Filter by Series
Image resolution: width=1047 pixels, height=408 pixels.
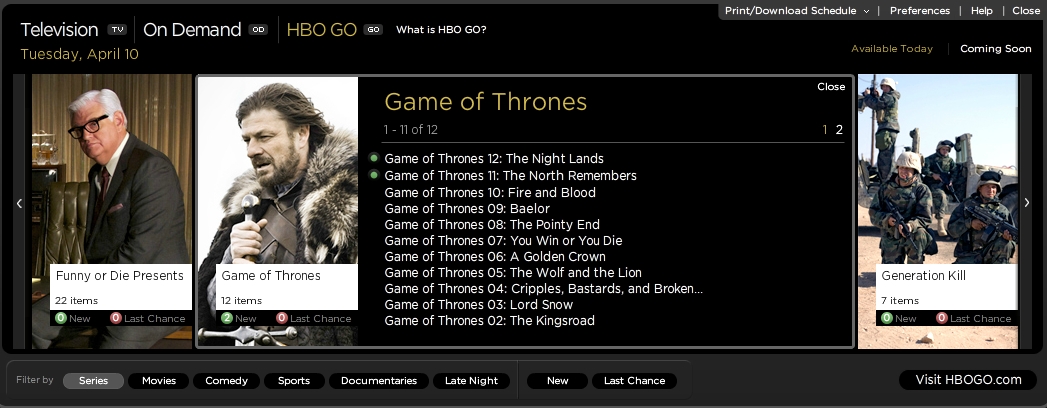[93, 381]
